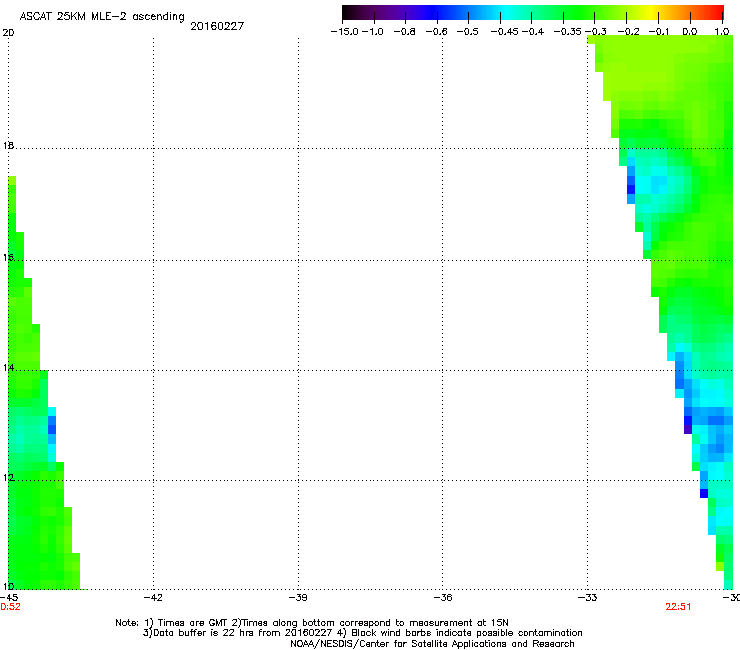Image resolution: width=740 pixels, height=650 pixels.
Task: Select the -0.5 color scale value
Action: coord(467,32)
